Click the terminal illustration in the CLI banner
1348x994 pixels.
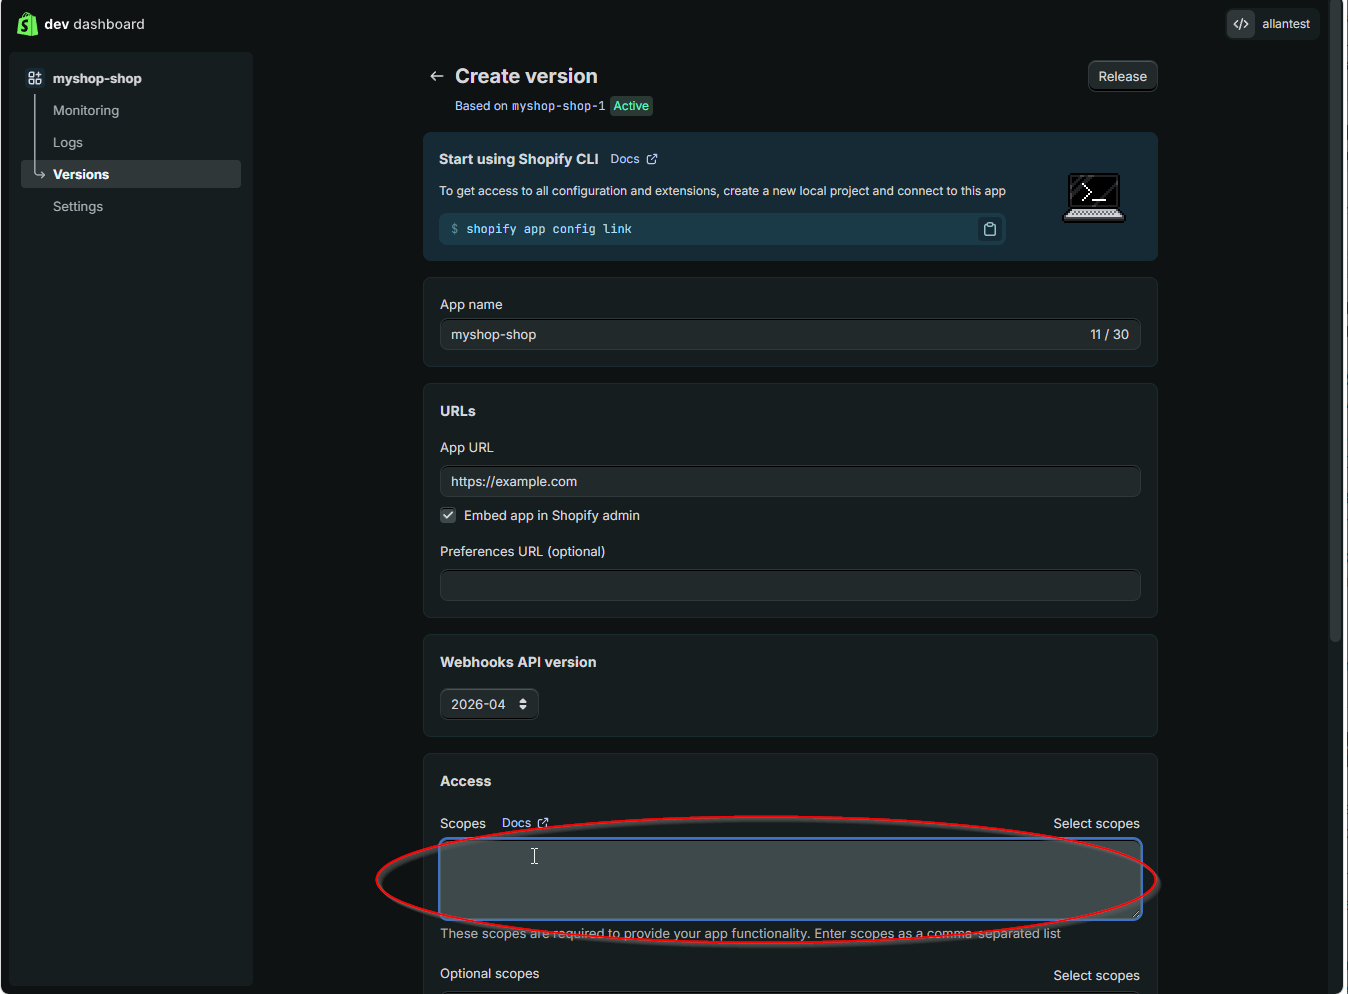point(1092,196)
